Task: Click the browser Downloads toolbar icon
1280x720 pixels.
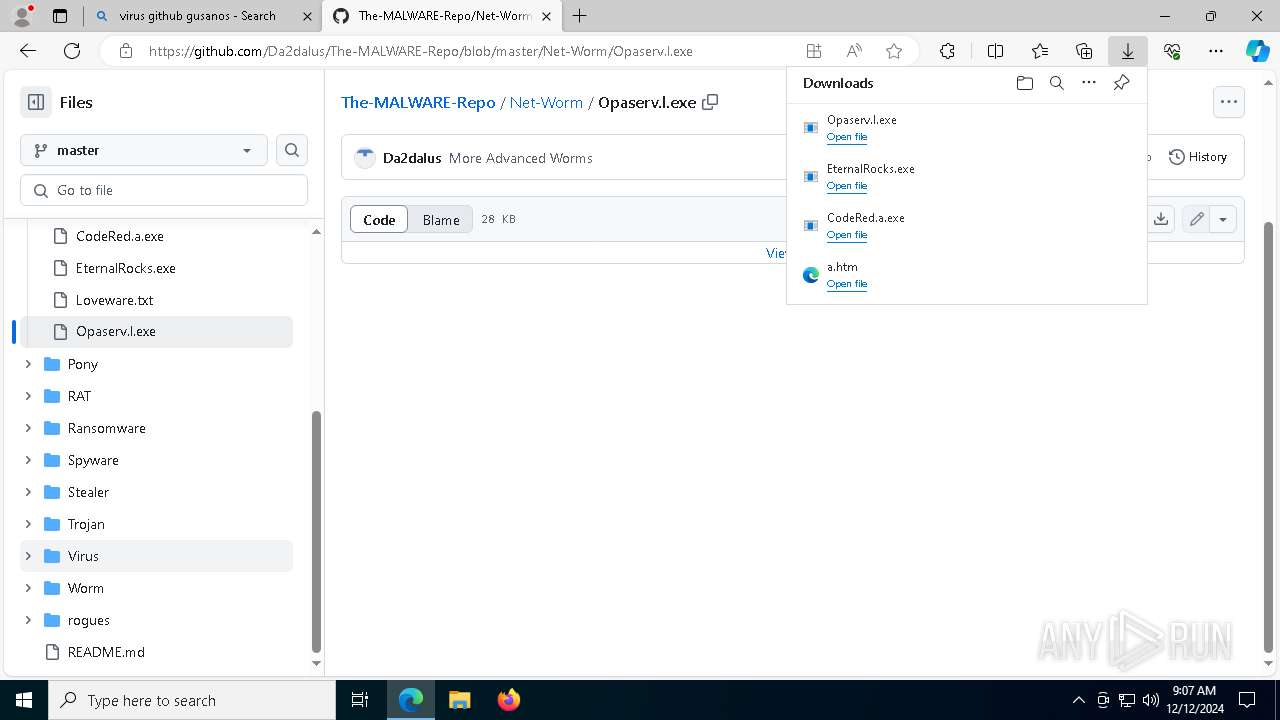Action: point(1127,51)
